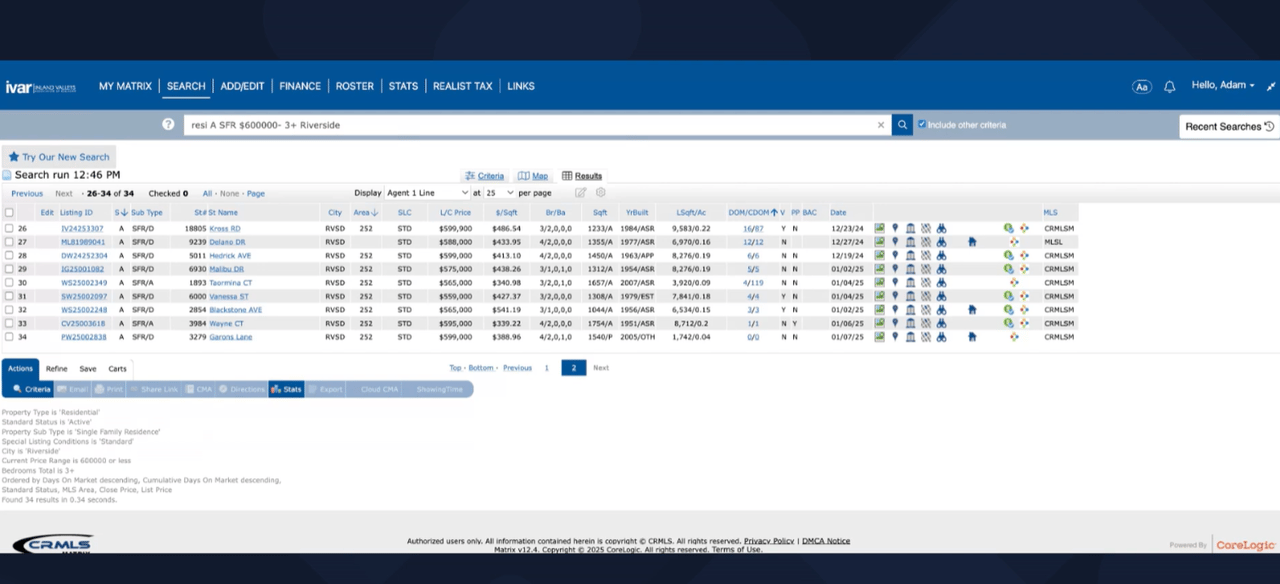Click binoculars icon on Malibu DR row
This screenshot has width=1280, height=584.
[x=941, y=269]
